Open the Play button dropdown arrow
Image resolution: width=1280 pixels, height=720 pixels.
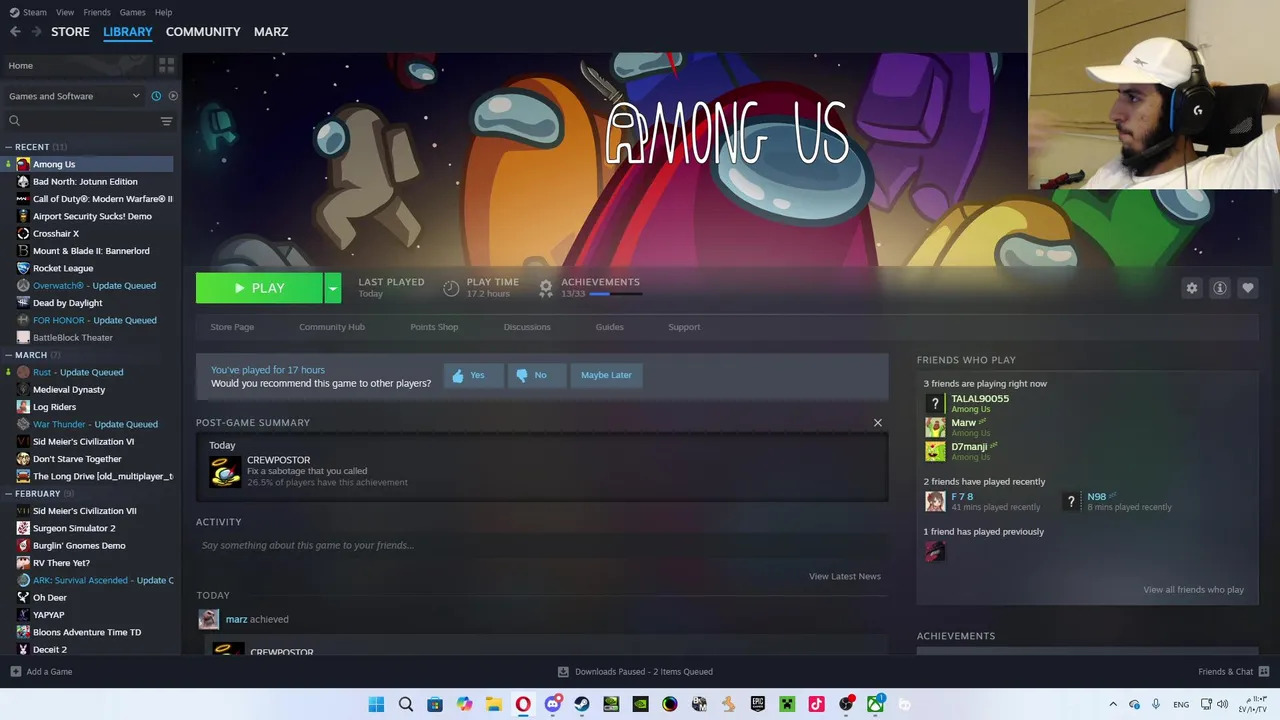333,288
